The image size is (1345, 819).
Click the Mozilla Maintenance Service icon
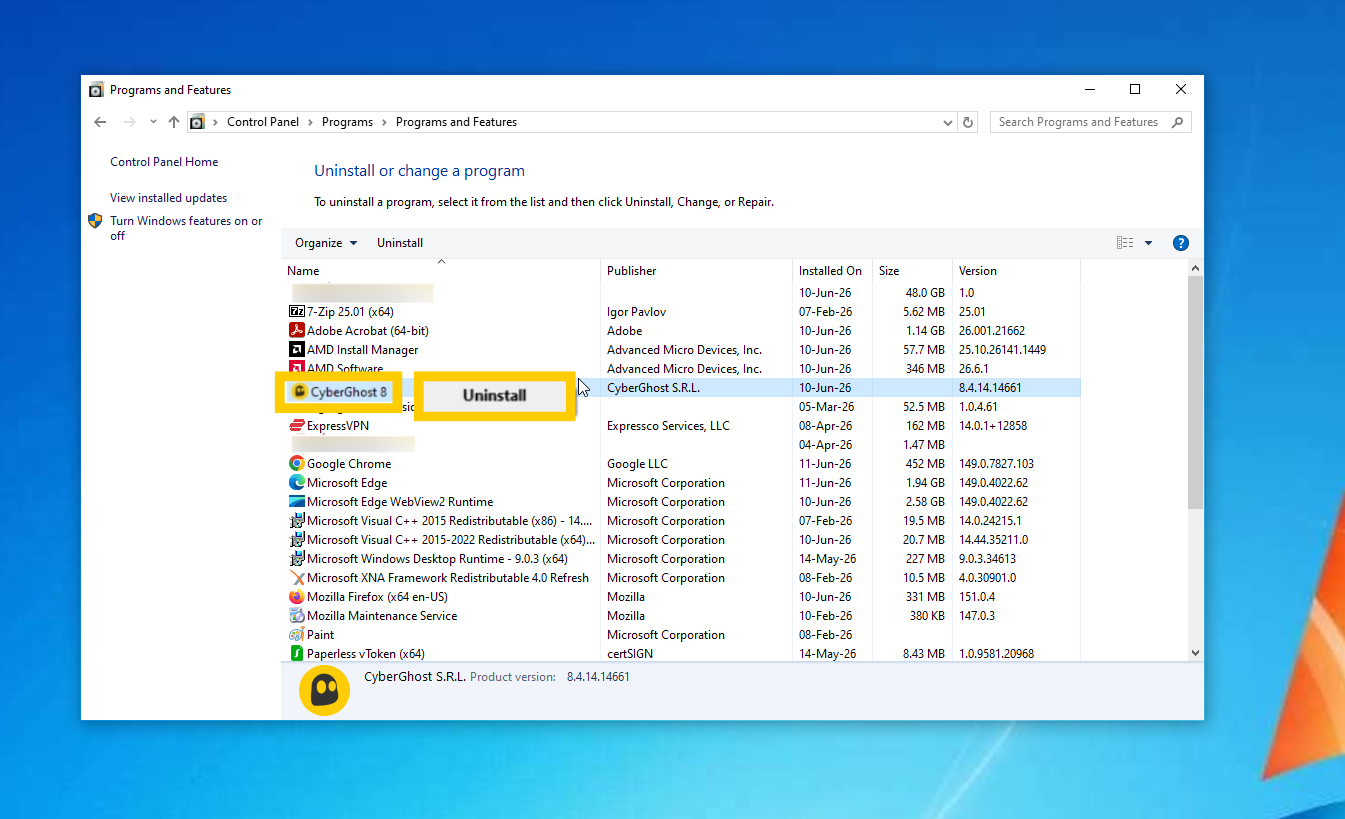coord(296,616)
